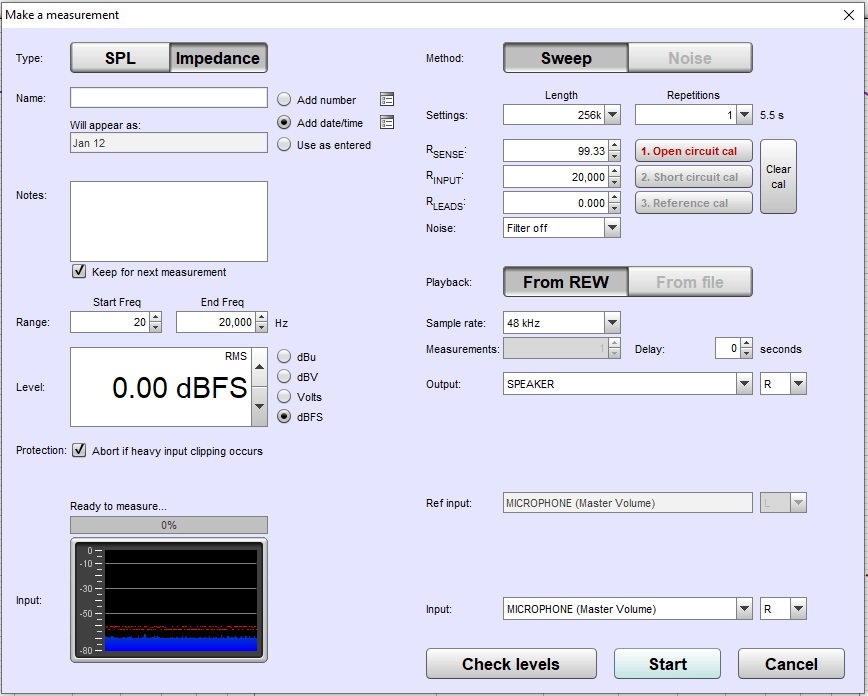Choose dBu level units

[284, 357]
